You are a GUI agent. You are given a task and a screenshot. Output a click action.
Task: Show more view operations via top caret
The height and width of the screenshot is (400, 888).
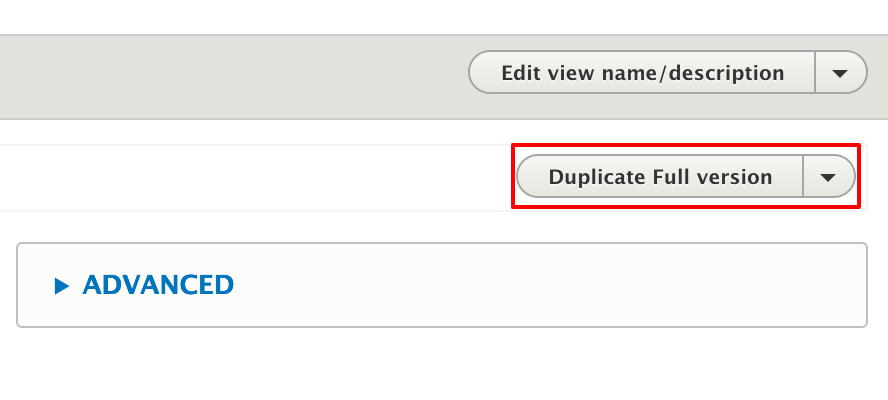coord(840,73)
